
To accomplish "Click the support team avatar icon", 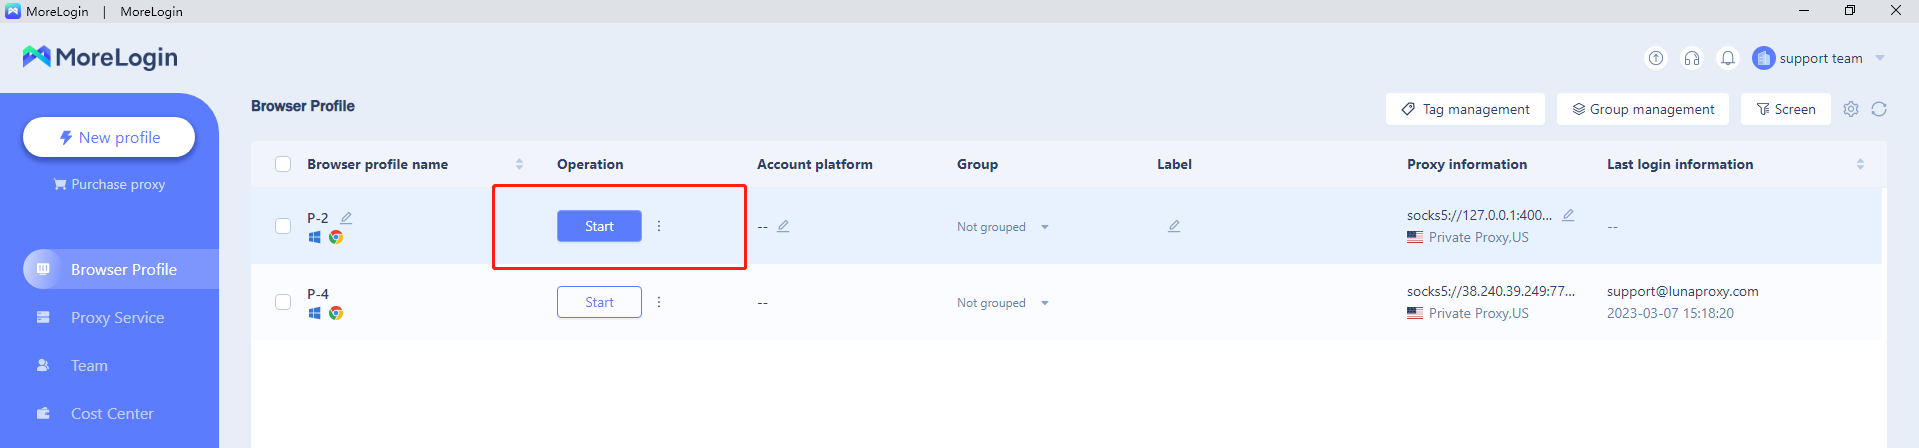I will (x=1764, y=58).
